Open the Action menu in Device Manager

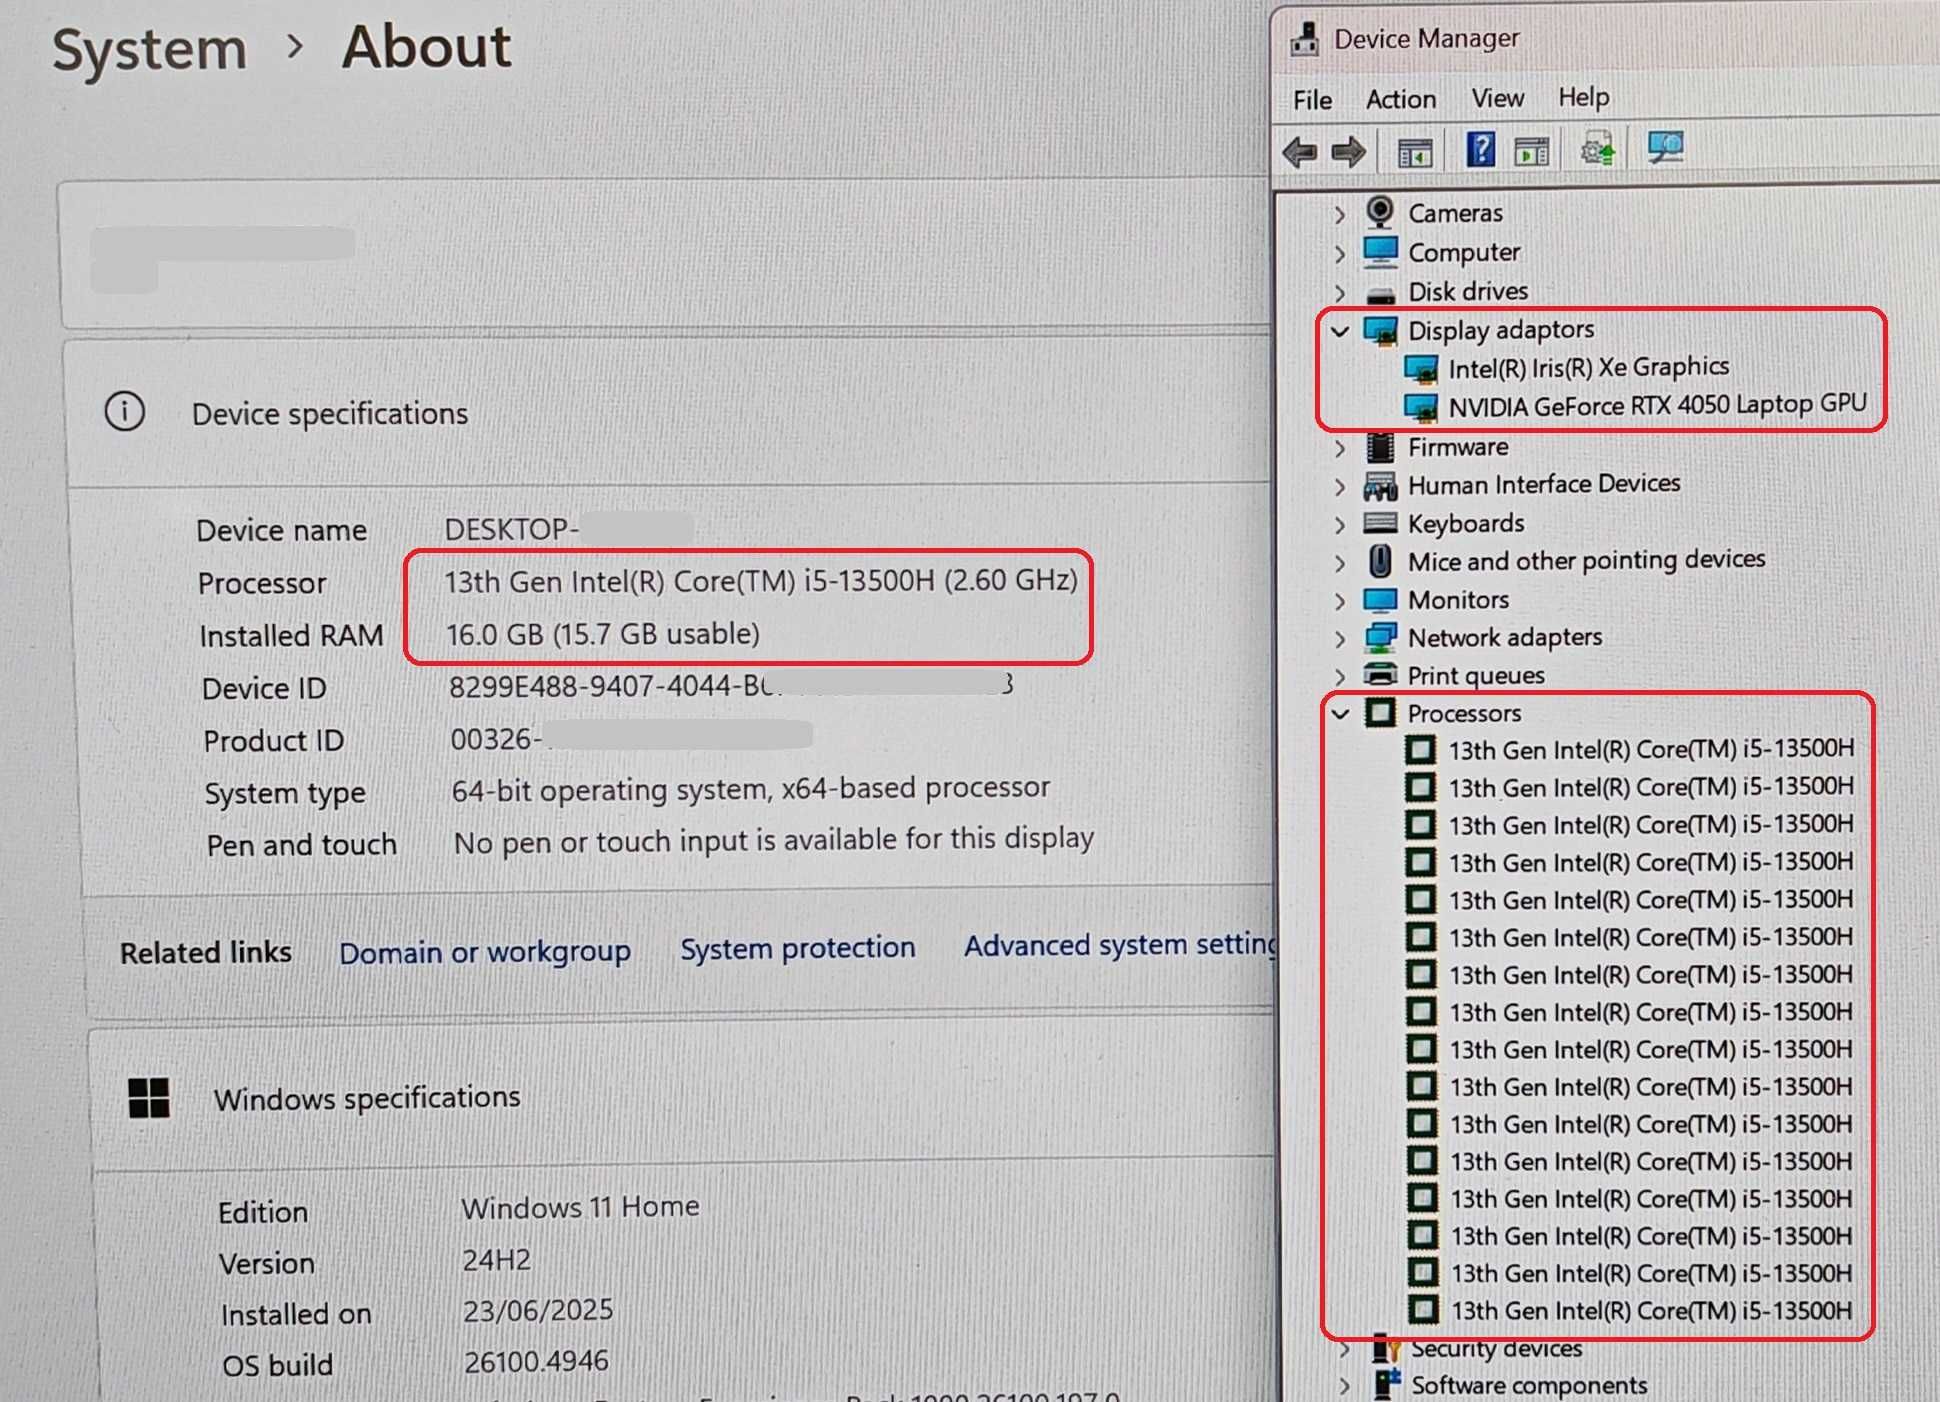click(1401, 99)
